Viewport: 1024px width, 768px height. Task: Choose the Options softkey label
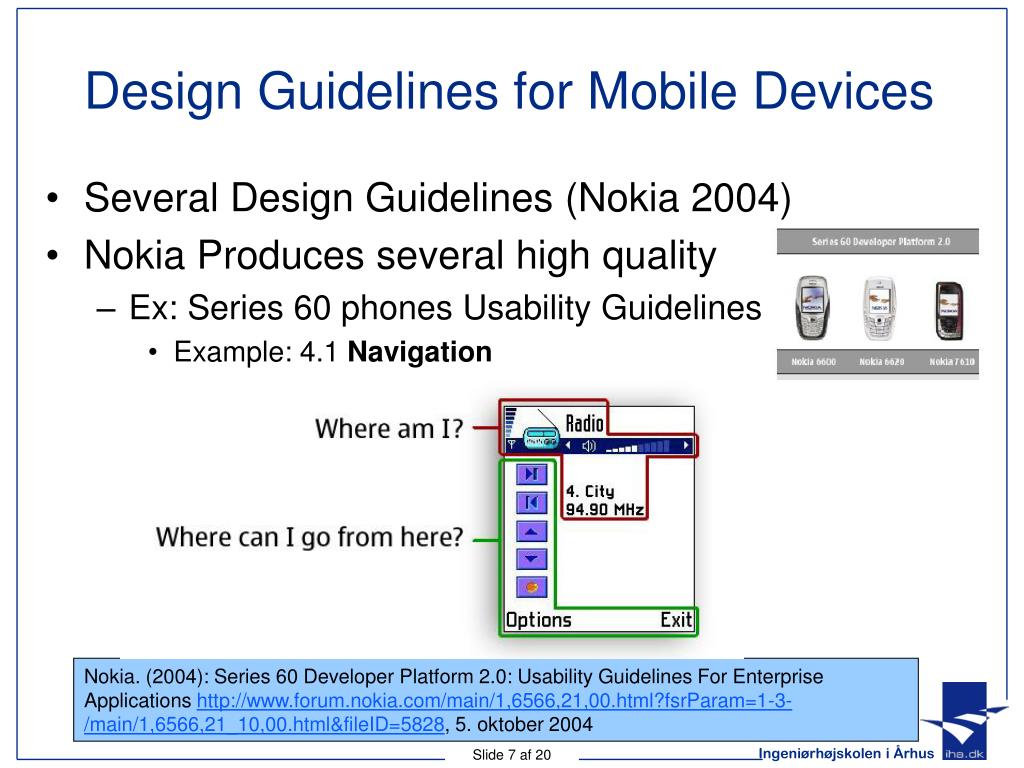539,620
